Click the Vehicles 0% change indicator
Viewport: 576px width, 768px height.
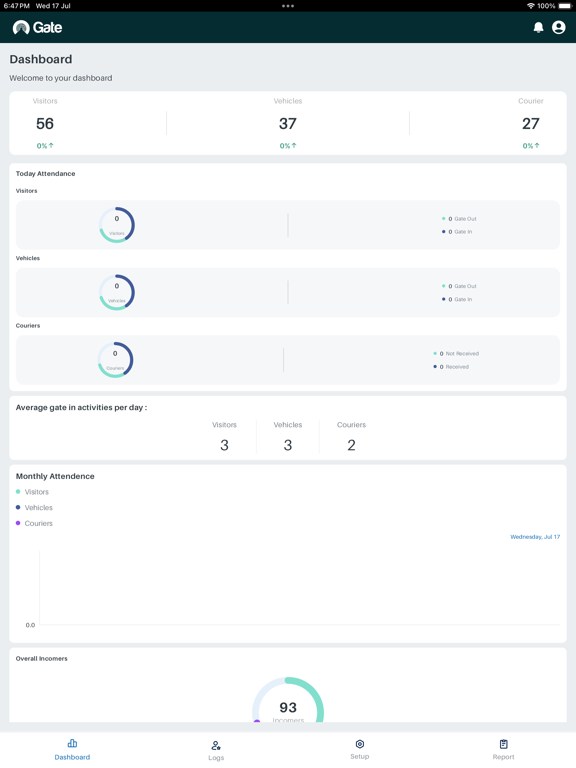[x=288, y=145]
